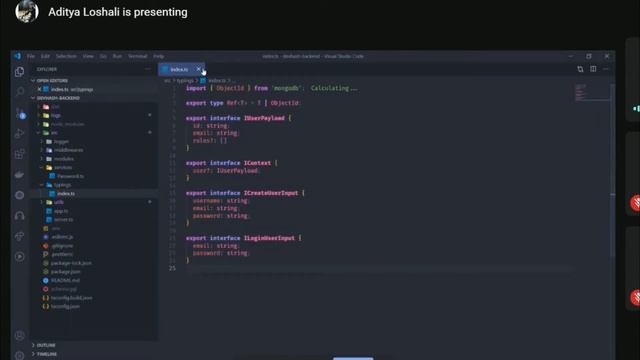
Task: Open the Search view in activity bar
Action: tap(20, 91)
